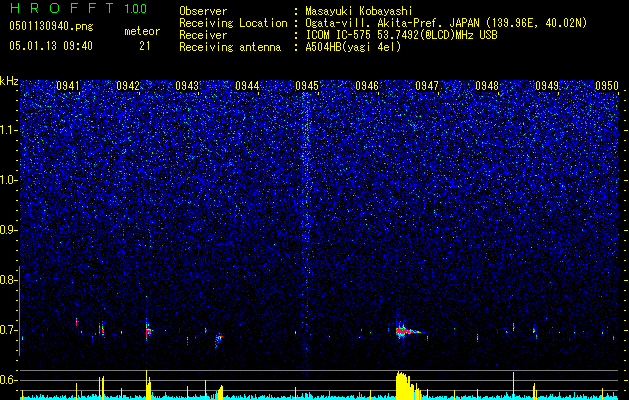Click the date stamp 05.01.13 09:40
The height and width of the screenshot is (400, 629).
[x=51, y=46]
